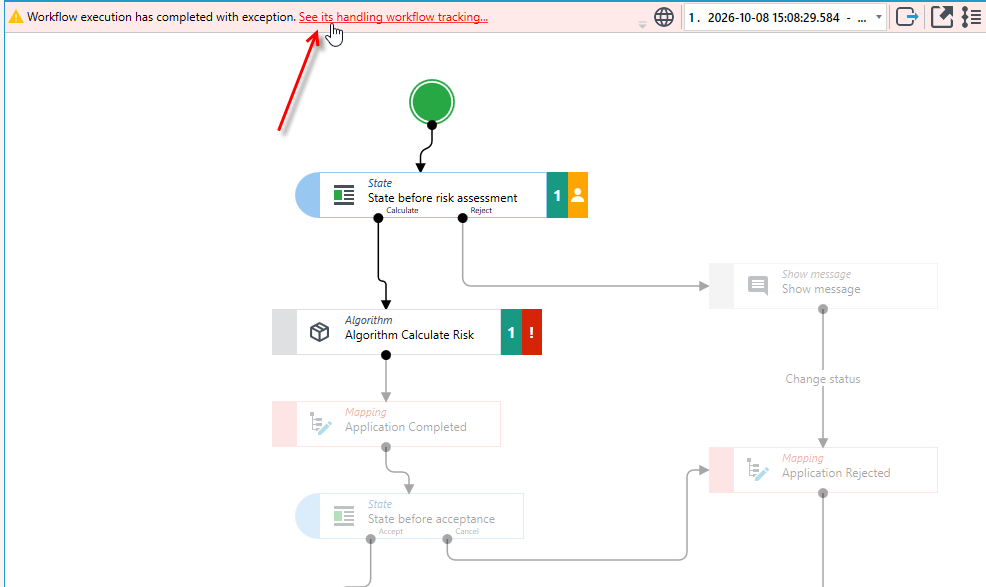Select the 'Application Rejected' node label

[x=836, y=472]
